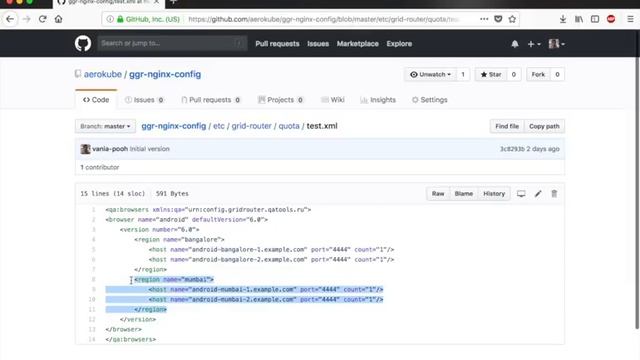Open browser downloads panel

[562, 19]
